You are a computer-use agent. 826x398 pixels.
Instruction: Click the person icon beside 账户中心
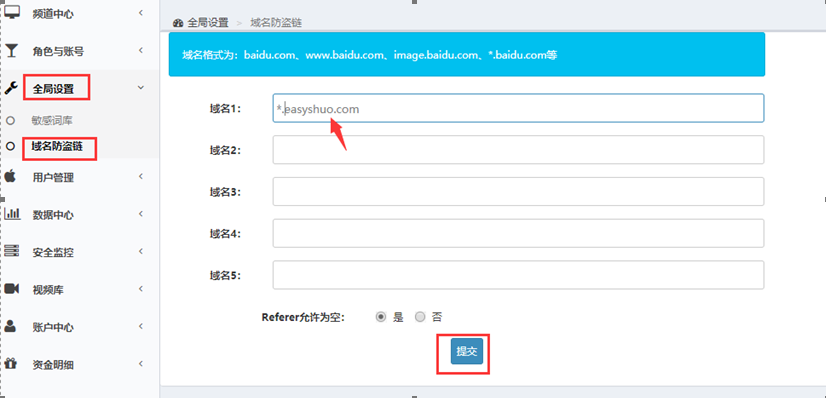tap(10, 326)
